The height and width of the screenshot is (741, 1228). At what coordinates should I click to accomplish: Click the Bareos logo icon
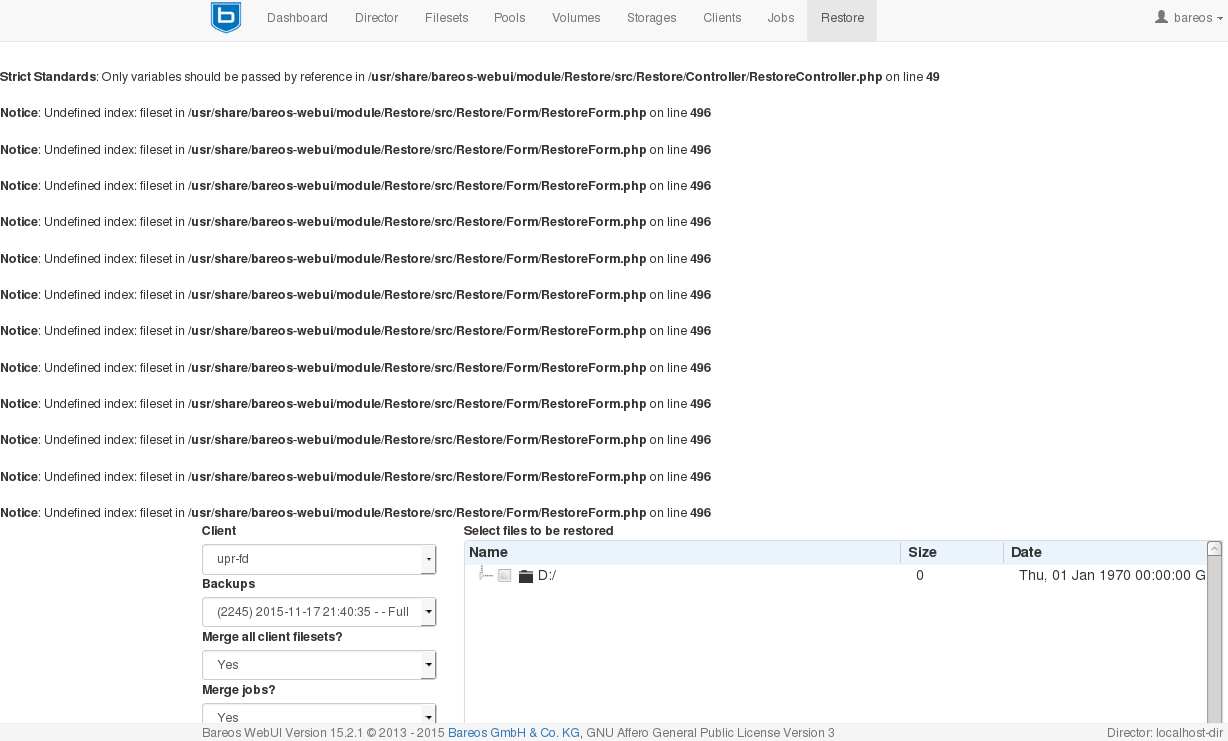226,18
